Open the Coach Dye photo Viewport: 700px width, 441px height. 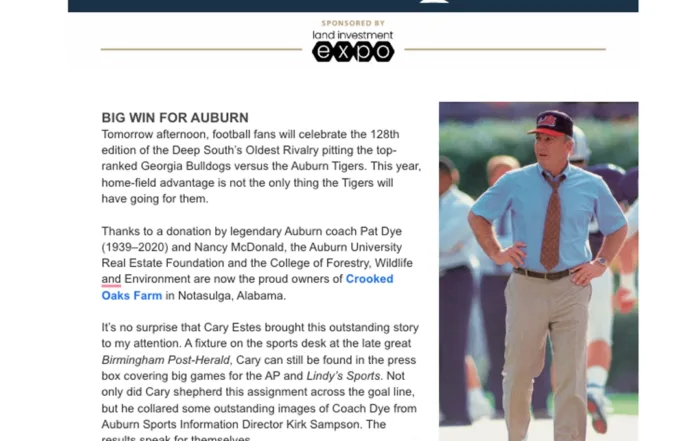pyautogui.click(x=538, y=270)
